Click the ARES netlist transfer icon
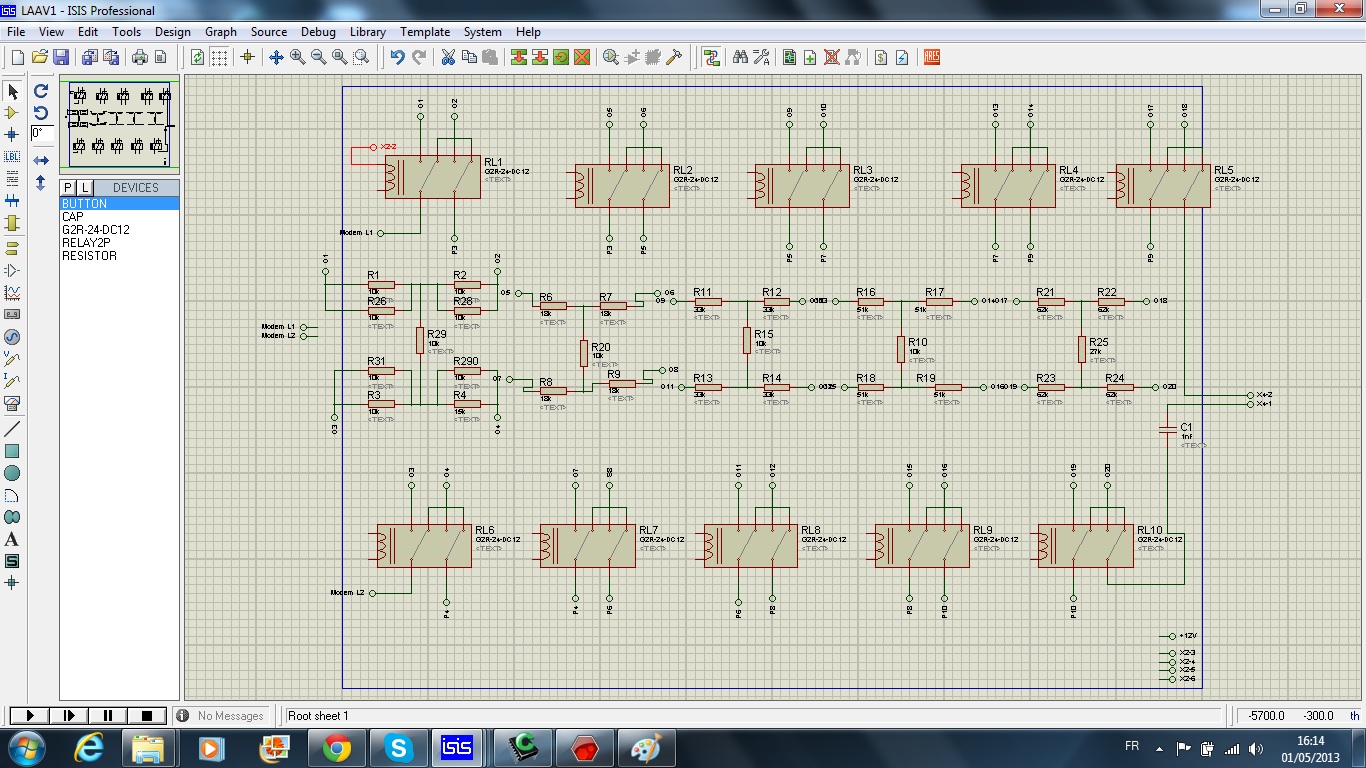 click(x=932, y=58)
